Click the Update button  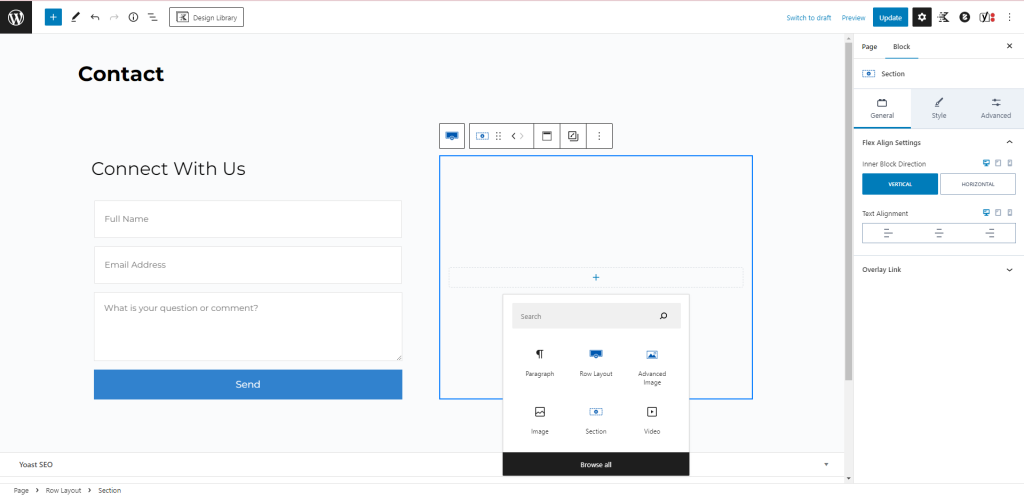(x=890, y=17)
